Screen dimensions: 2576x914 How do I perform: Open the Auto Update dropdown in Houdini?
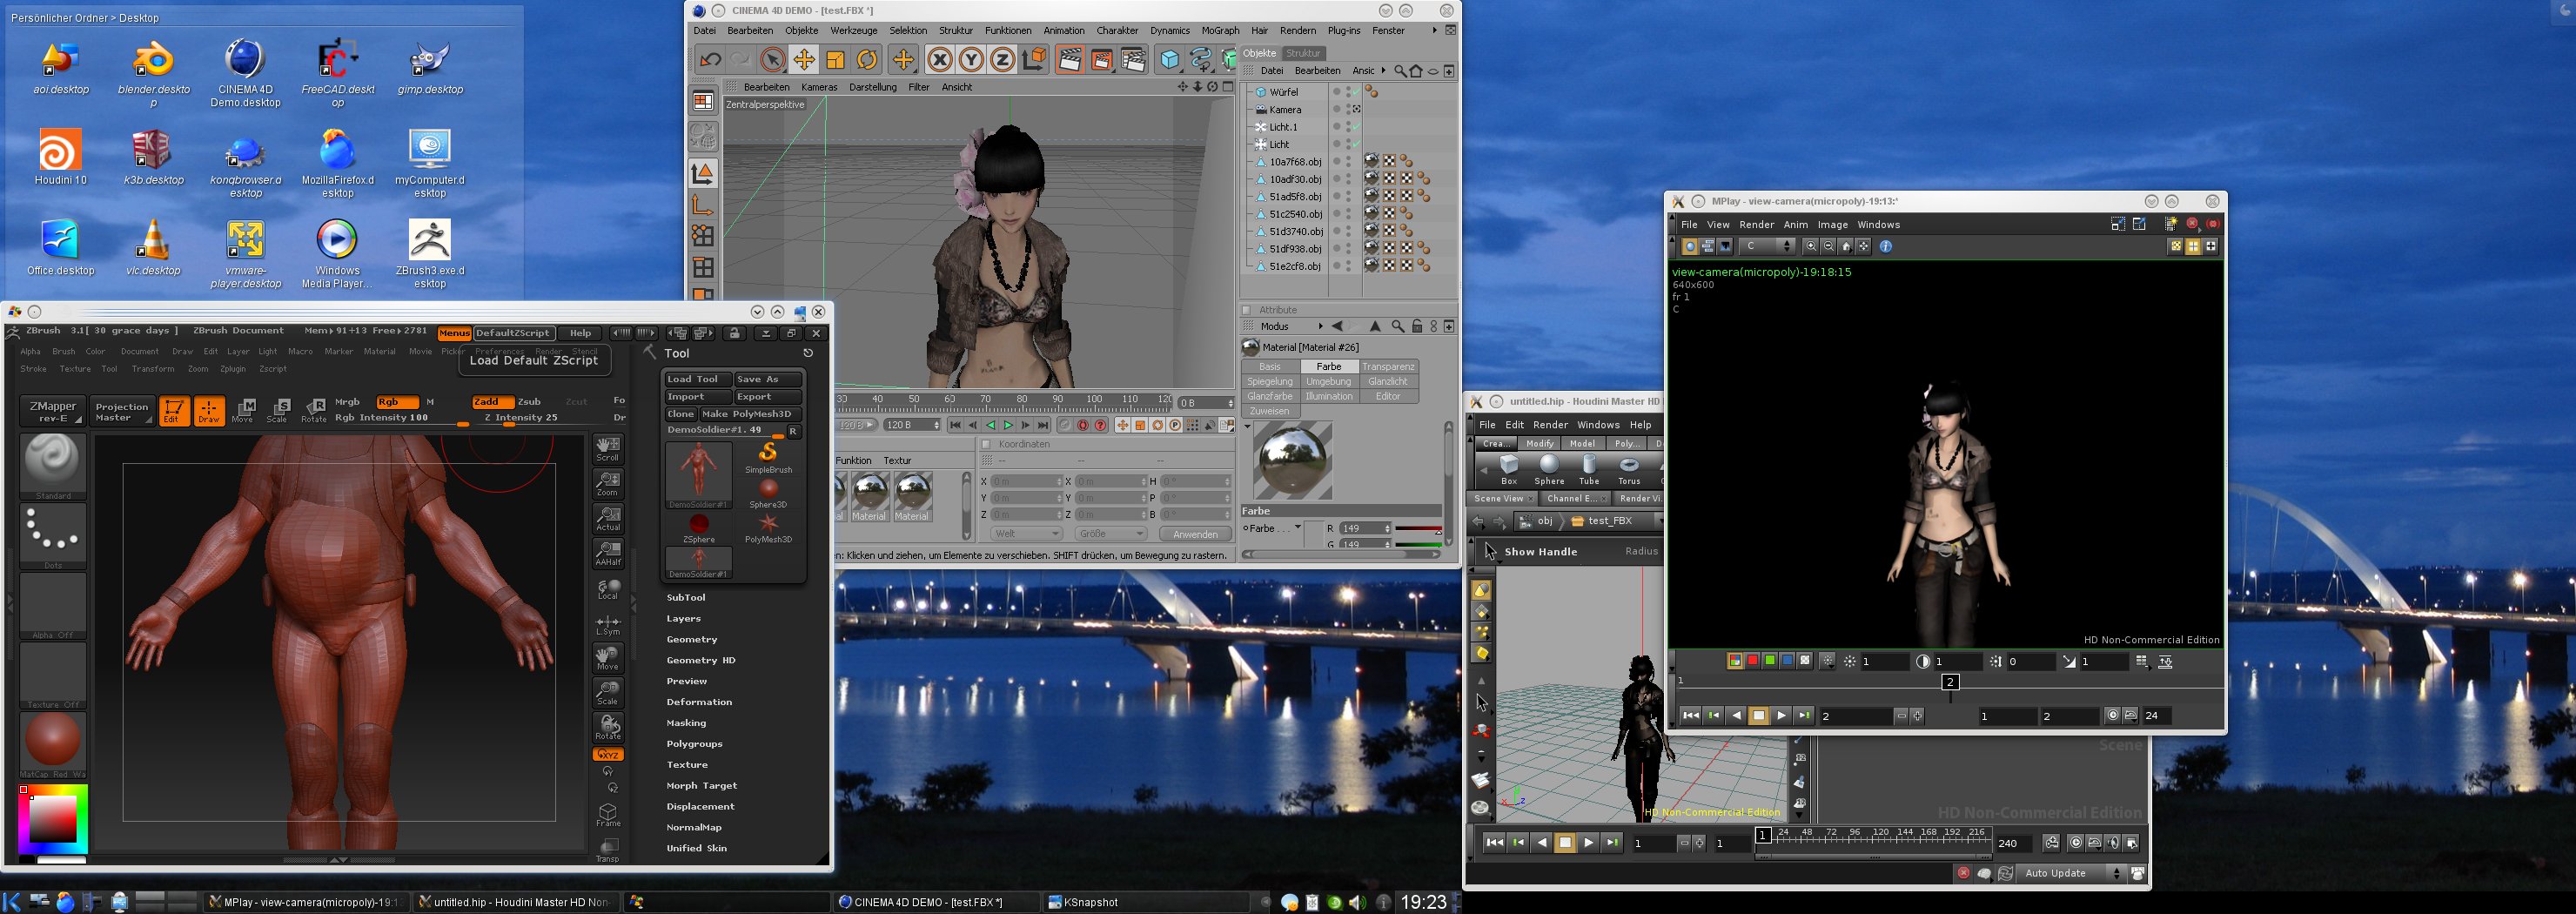(2070, 873)
